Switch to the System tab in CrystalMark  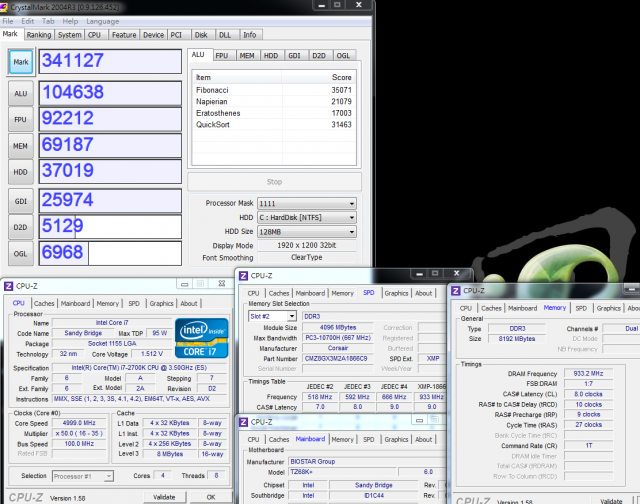pos(69,35)
